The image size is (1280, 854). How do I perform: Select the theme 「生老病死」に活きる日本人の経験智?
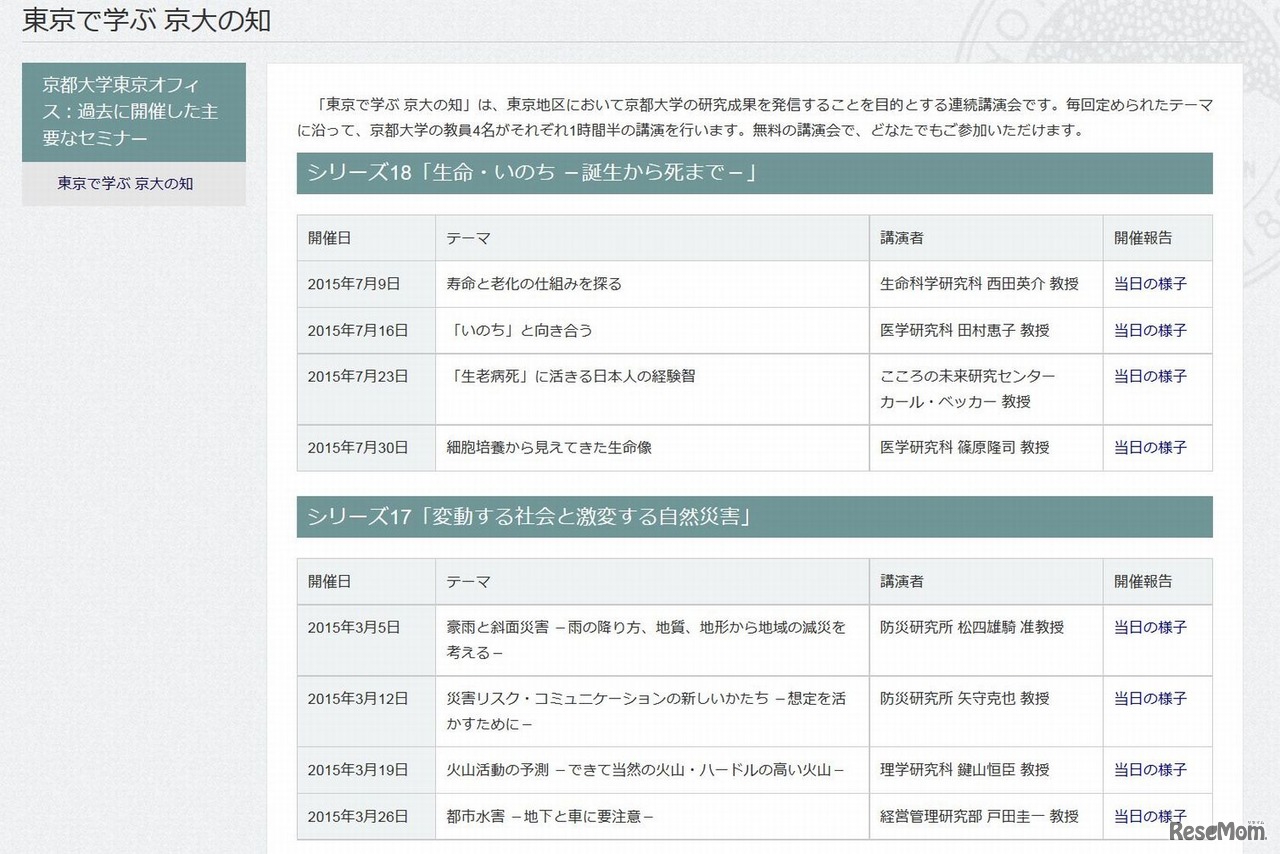pos(571,376)
